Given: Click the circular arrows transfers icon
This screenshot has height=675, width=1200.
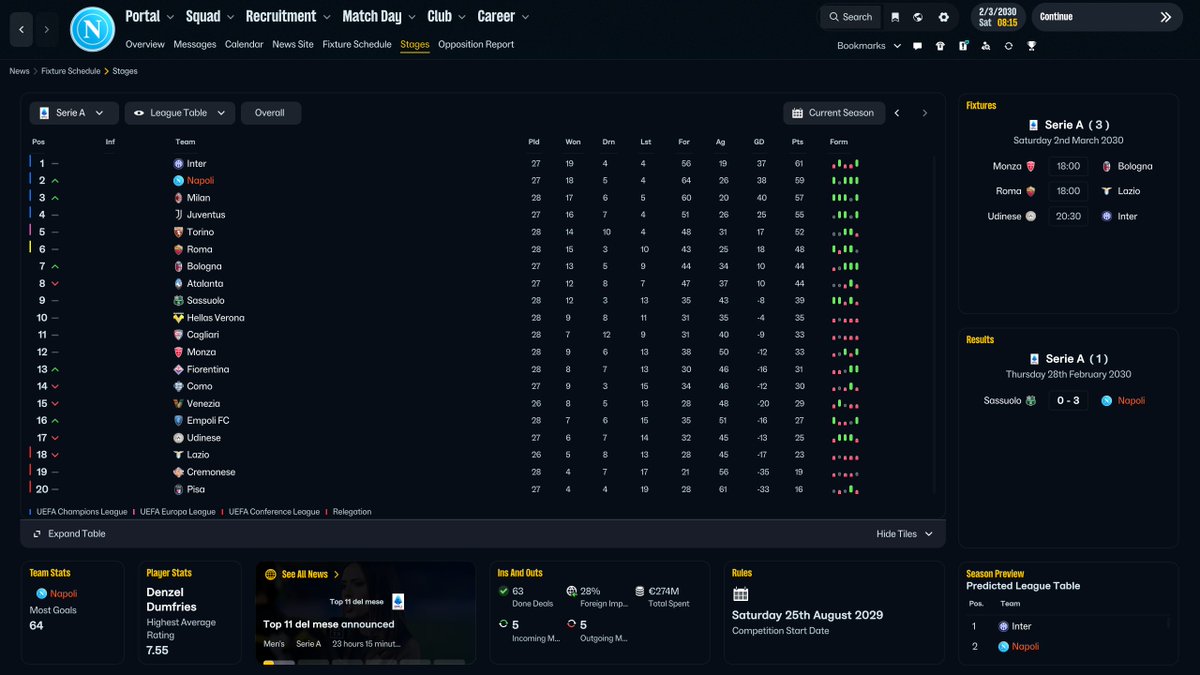Looking at the screenshot, I should click(x=1008, y=46).
